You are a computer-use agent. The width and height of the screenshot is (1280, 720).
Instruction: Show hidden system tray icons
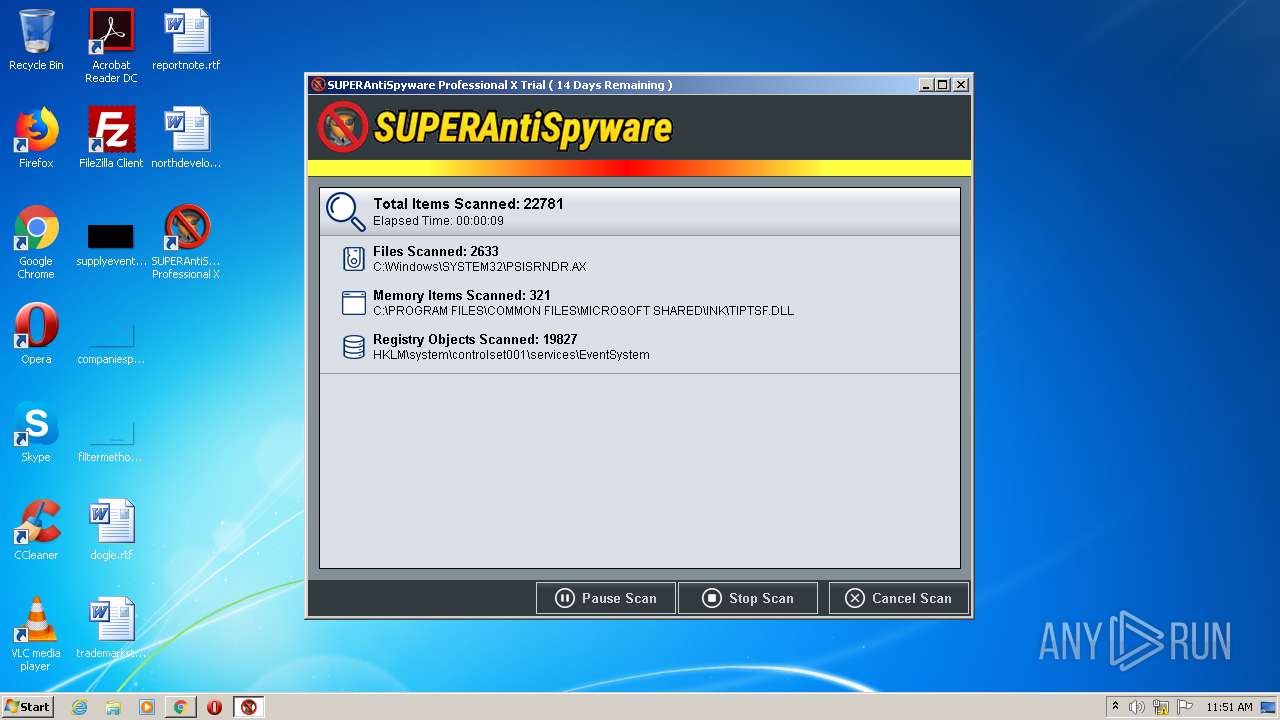click(x=1115, y=707)
